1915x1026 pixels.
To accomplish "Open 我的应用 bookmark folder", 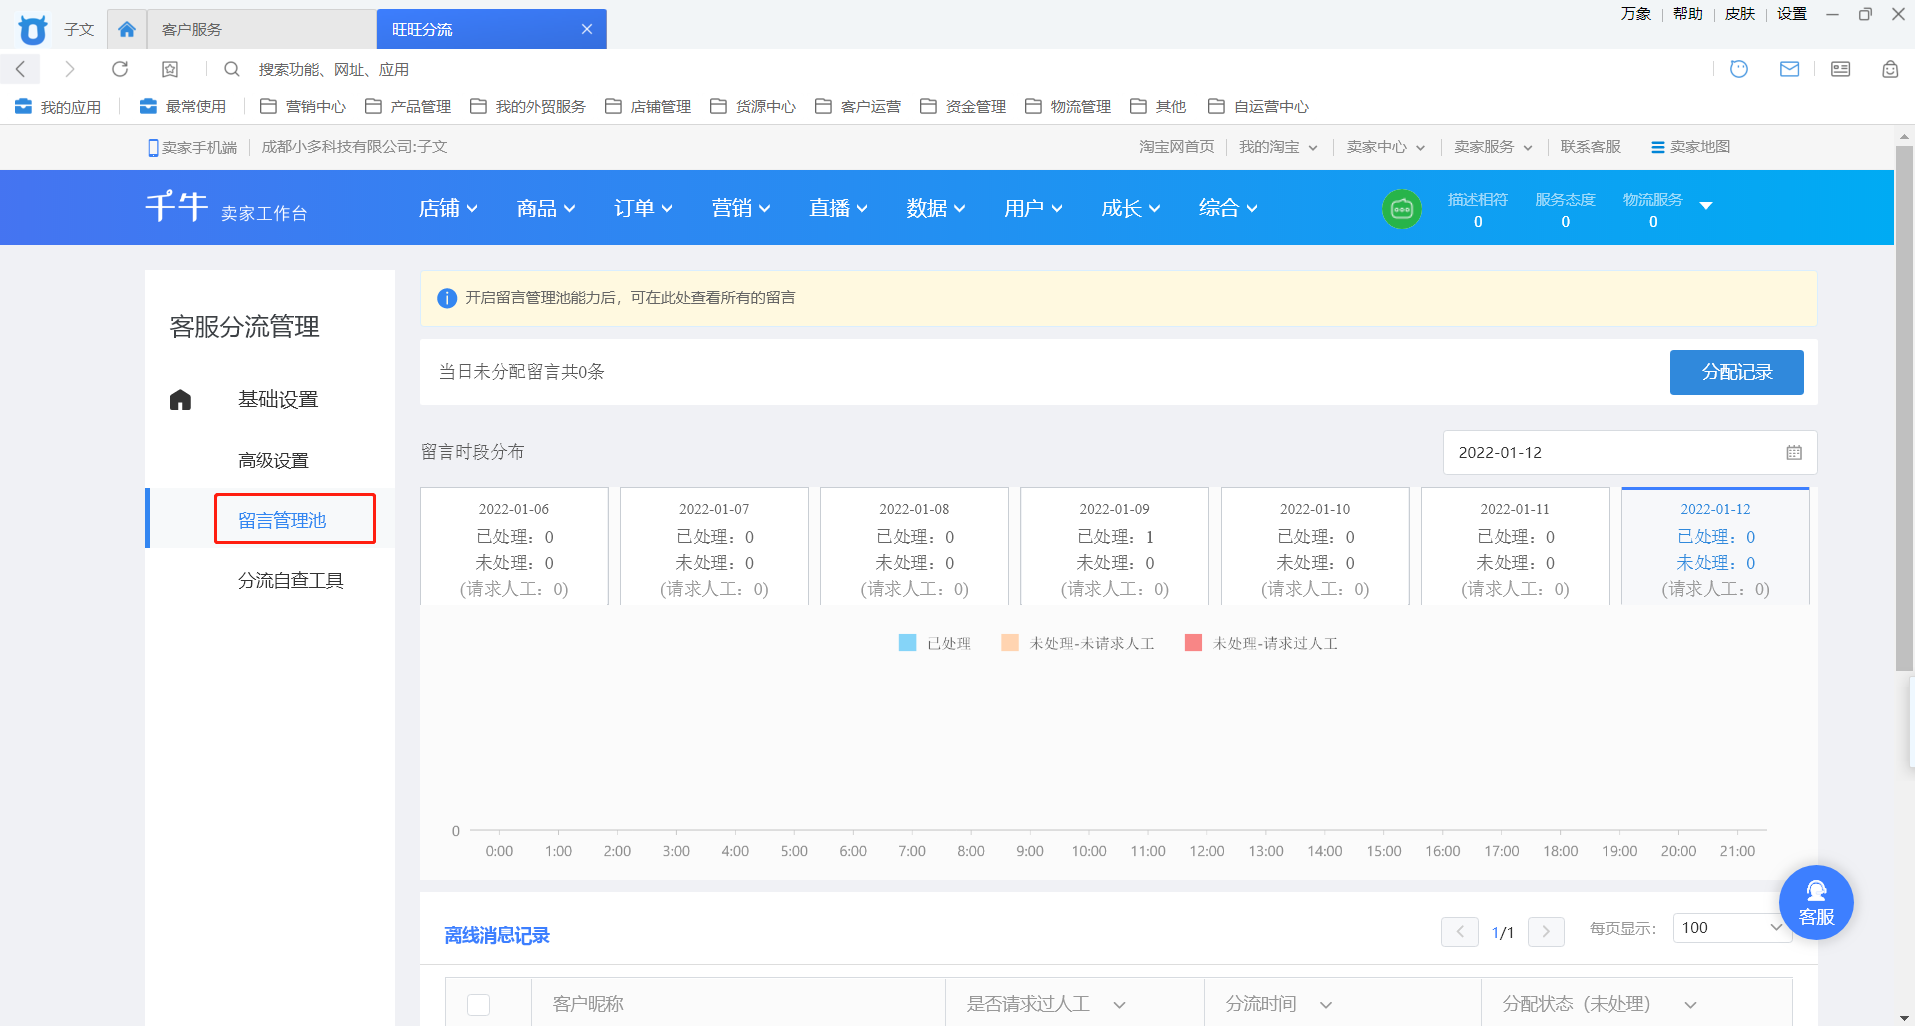I will (58, 107).
